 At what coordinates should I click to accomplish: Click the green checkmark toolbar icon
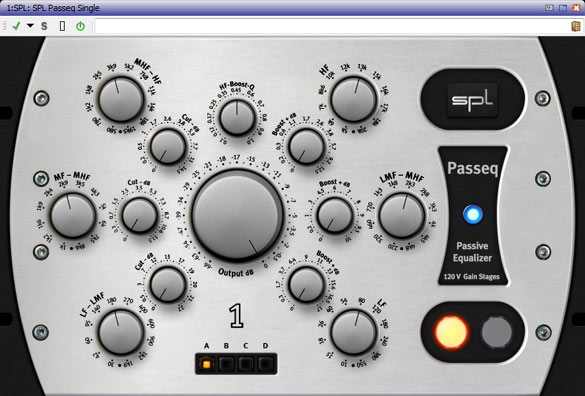pyautogui.click(x=16, y=26)
